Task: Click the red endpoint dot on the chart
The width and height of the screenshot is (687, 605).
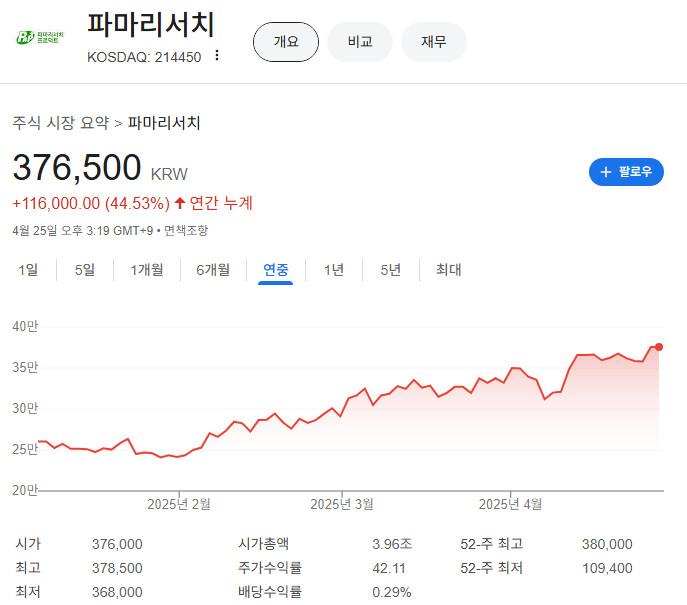Action: coord(659,347)
